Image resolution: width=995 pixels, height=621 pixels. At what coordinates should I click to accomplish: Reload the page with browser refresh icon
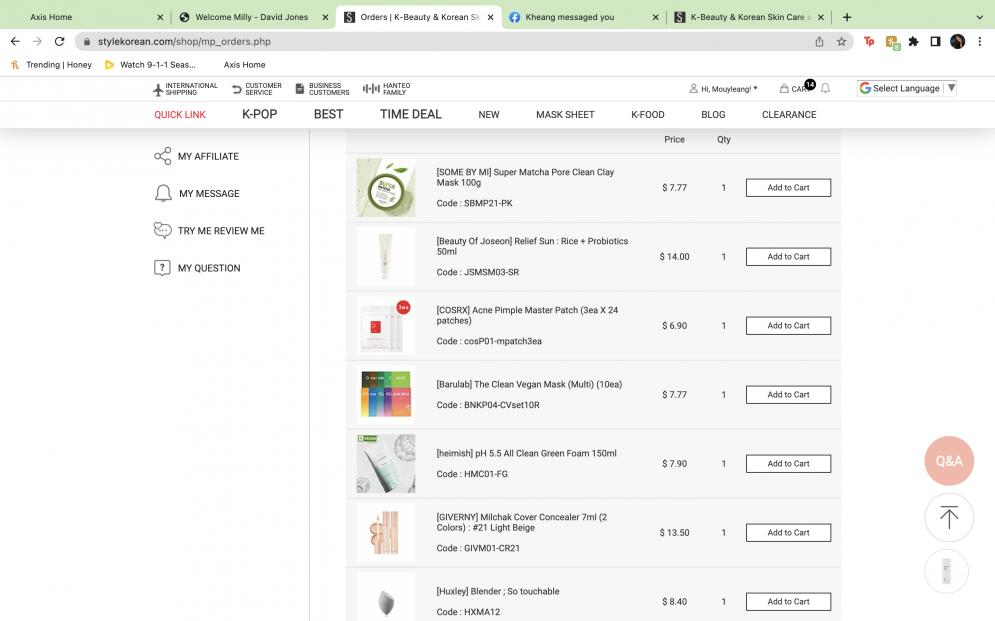[x=59, y=41]
